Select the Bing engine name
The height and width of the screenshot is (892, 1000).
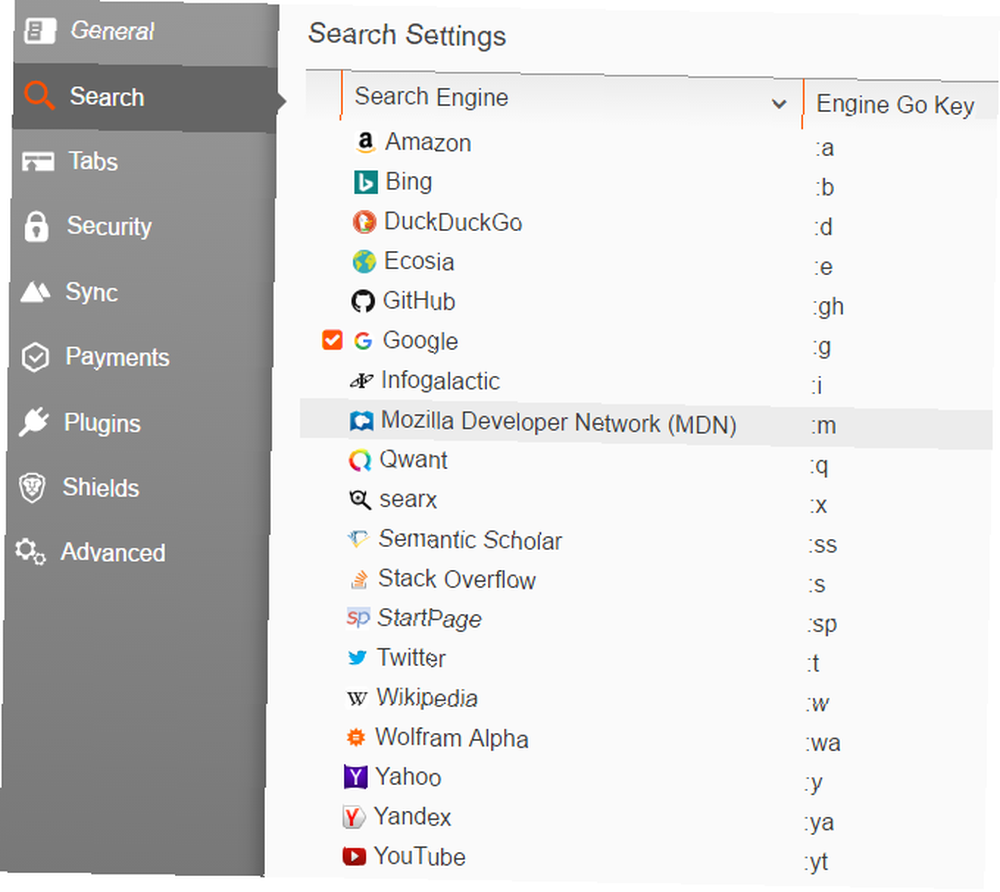[409, 182]
